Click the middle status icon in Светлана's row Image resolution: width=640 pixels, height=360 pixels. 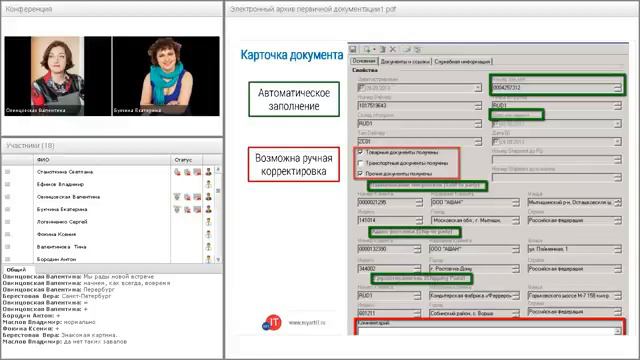187,172
